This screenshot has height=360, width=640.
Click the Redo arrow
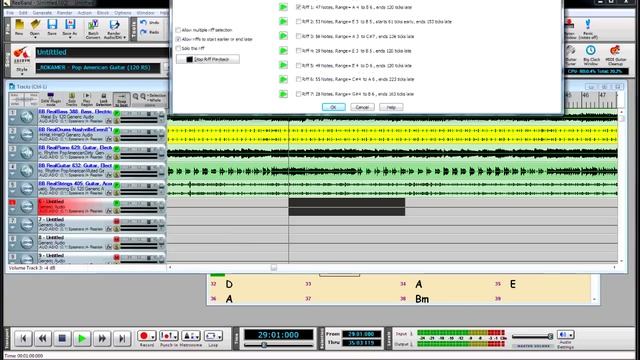coord(143,32)
